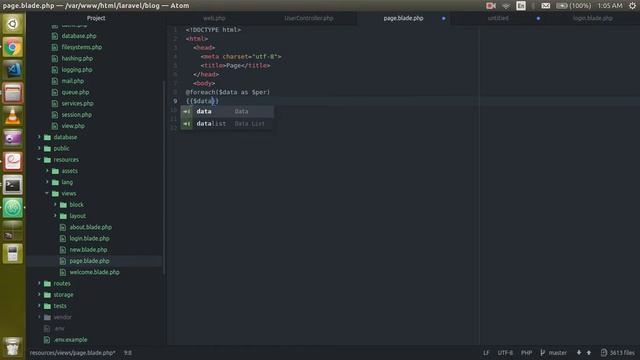Open the mail envelope indicator
This screenshot has width=640, height=360.
[546, 6]
